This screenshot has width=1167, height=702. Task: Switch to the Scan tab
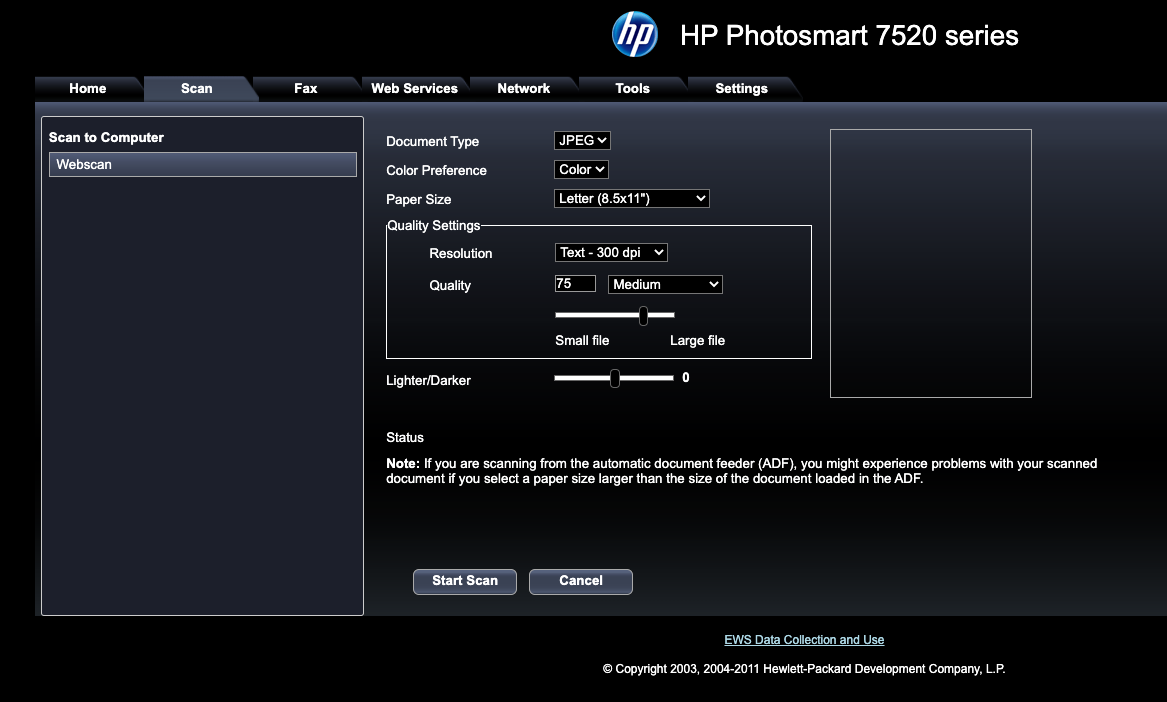coord(196,88)
